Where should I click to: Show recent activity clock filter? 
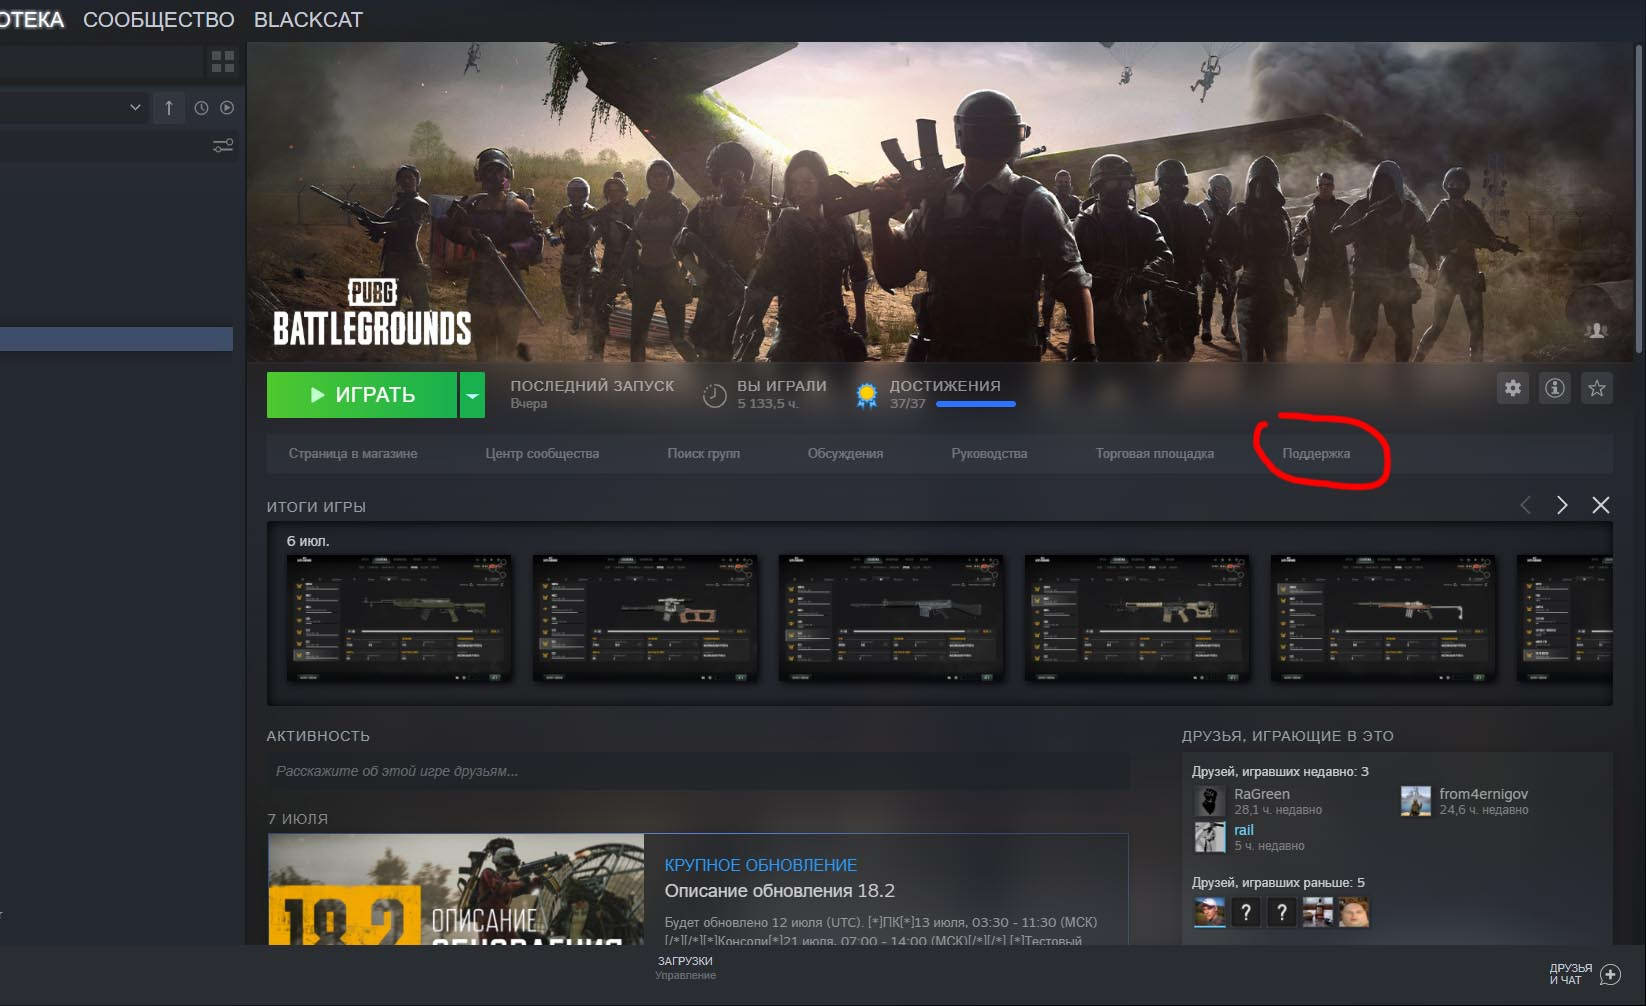201,108
